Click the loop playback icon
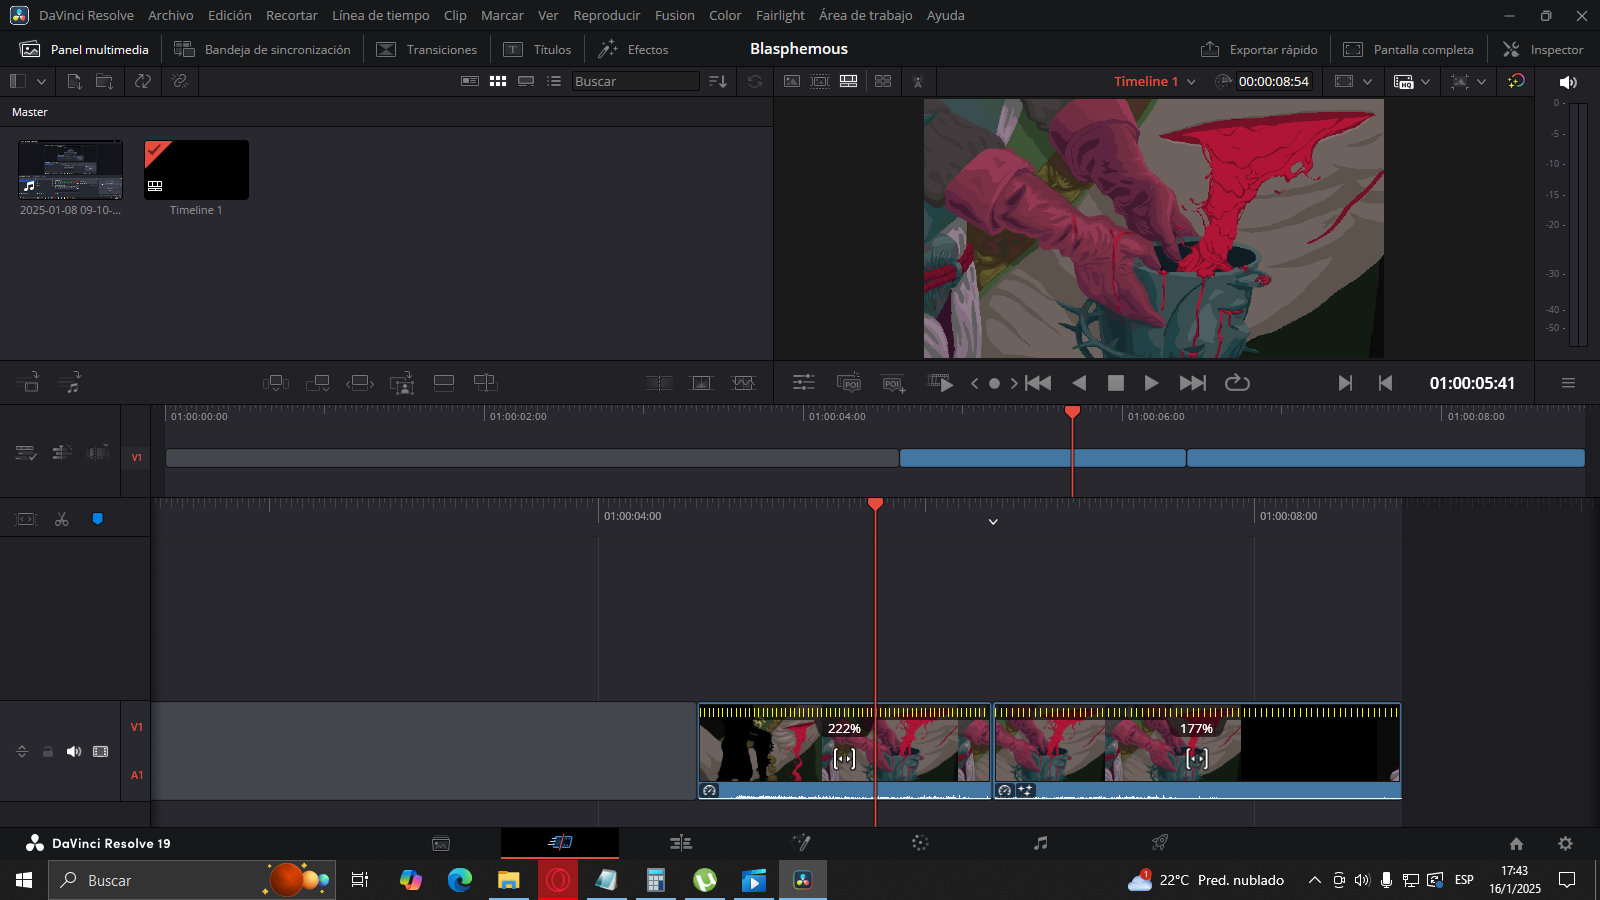This screenshot has width=1600, height=900. (x=1237, y=383)
